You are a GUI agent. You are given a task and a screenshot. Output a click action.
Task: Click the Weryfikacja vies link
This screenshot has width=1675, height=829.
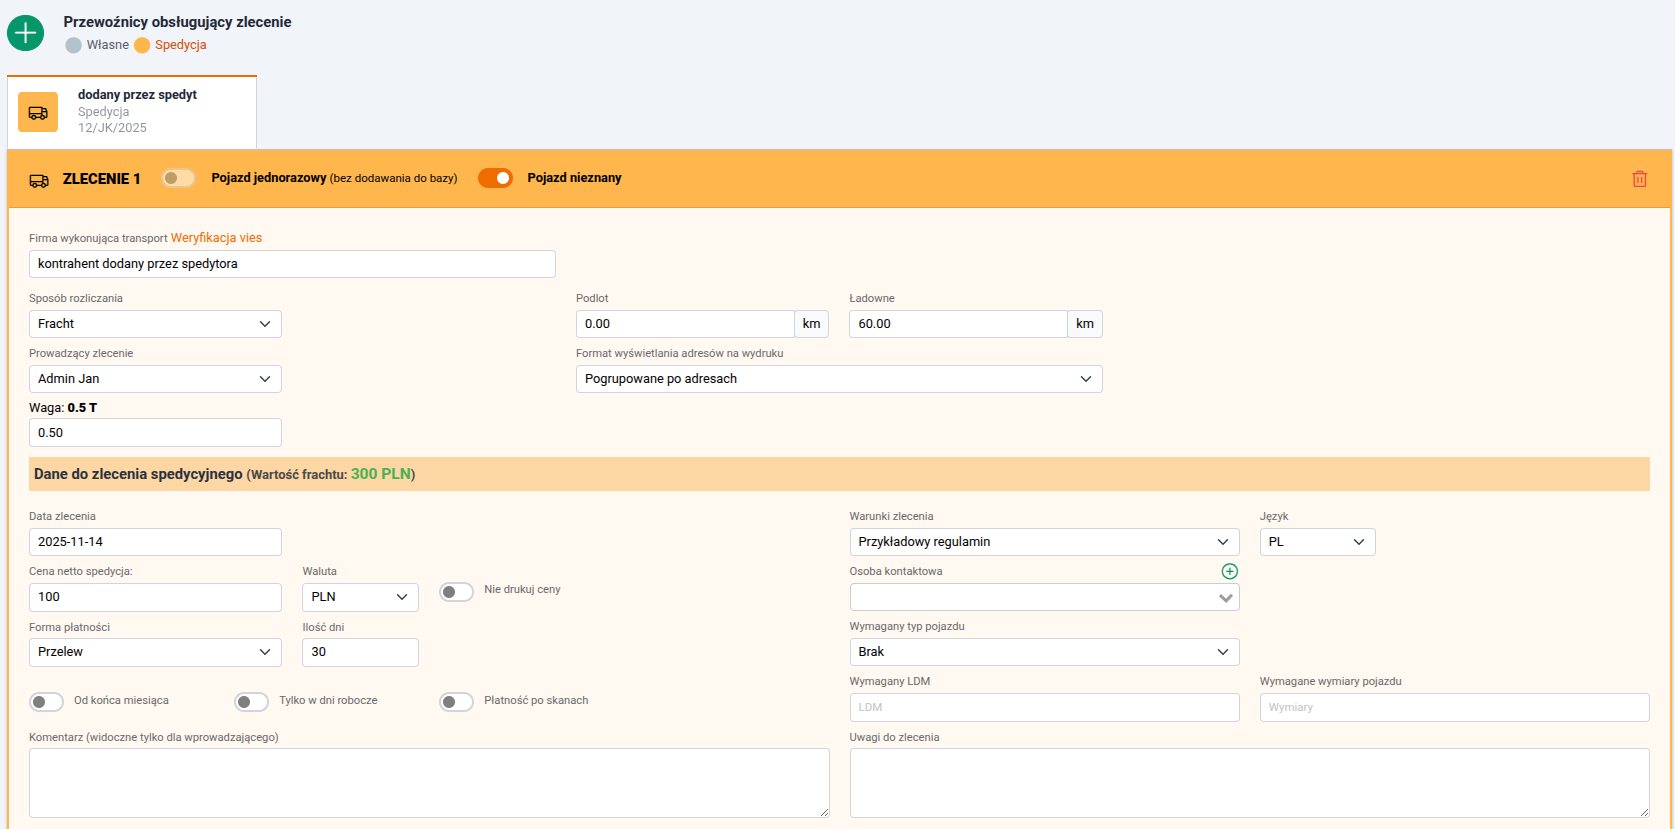click(216, 238)
